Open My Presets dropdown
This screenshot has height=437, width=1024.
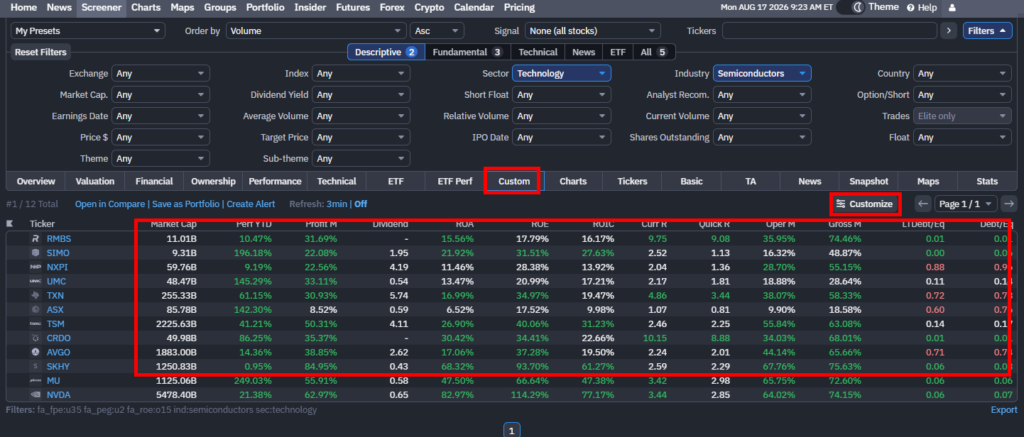click(88, 31)
